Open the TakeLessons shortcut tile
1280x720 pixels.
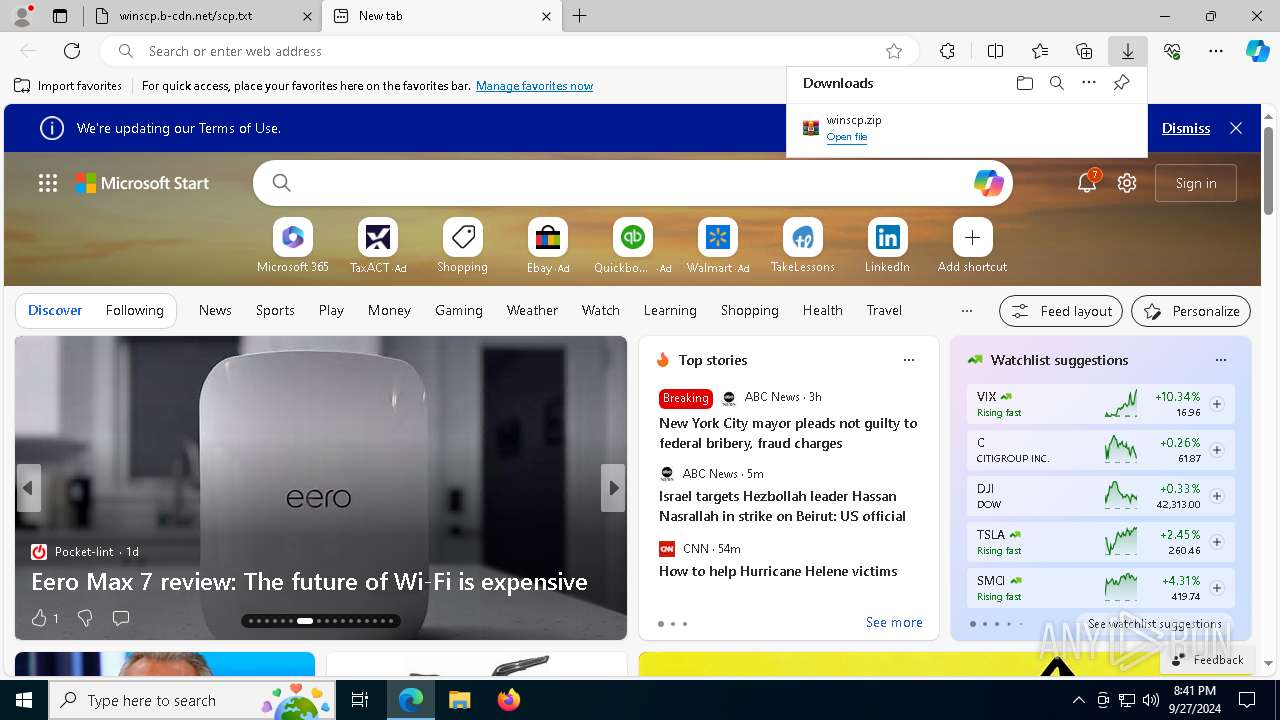[x=803, y=246]
